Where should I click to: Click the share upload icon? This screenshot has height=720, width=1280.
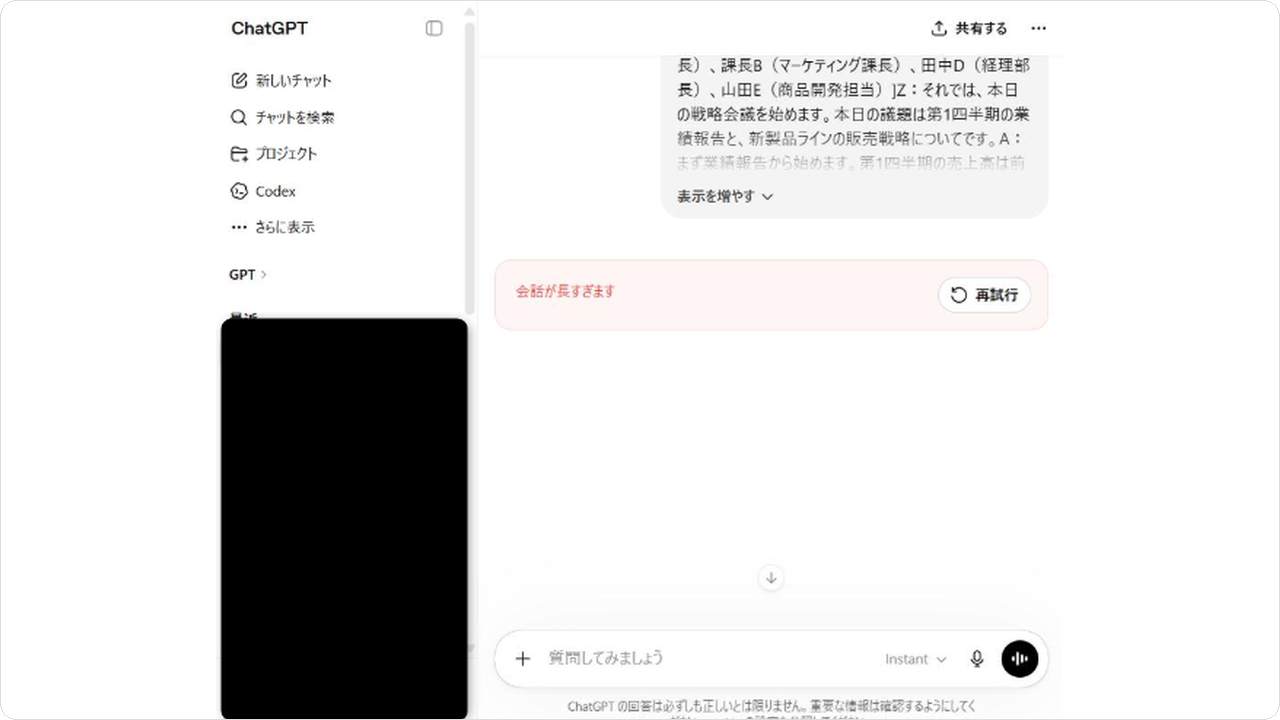click(939, 28)
